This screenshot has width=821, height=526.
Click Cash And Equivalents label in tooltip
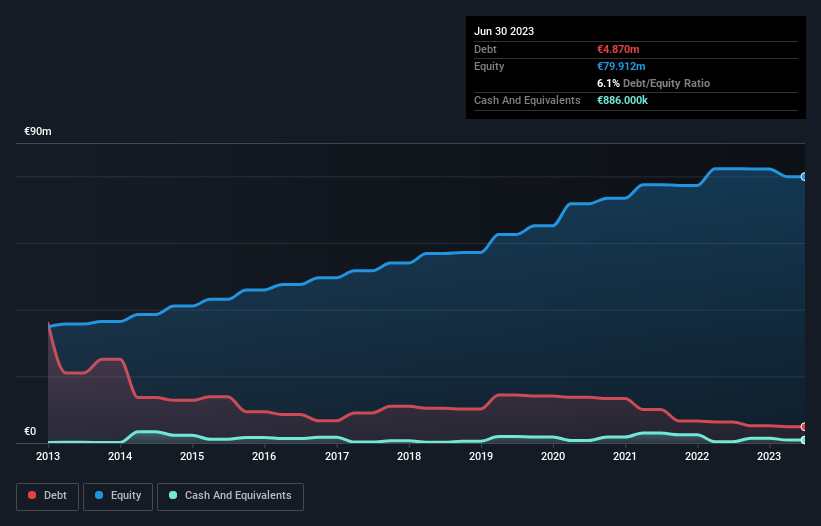click(527, 100)
